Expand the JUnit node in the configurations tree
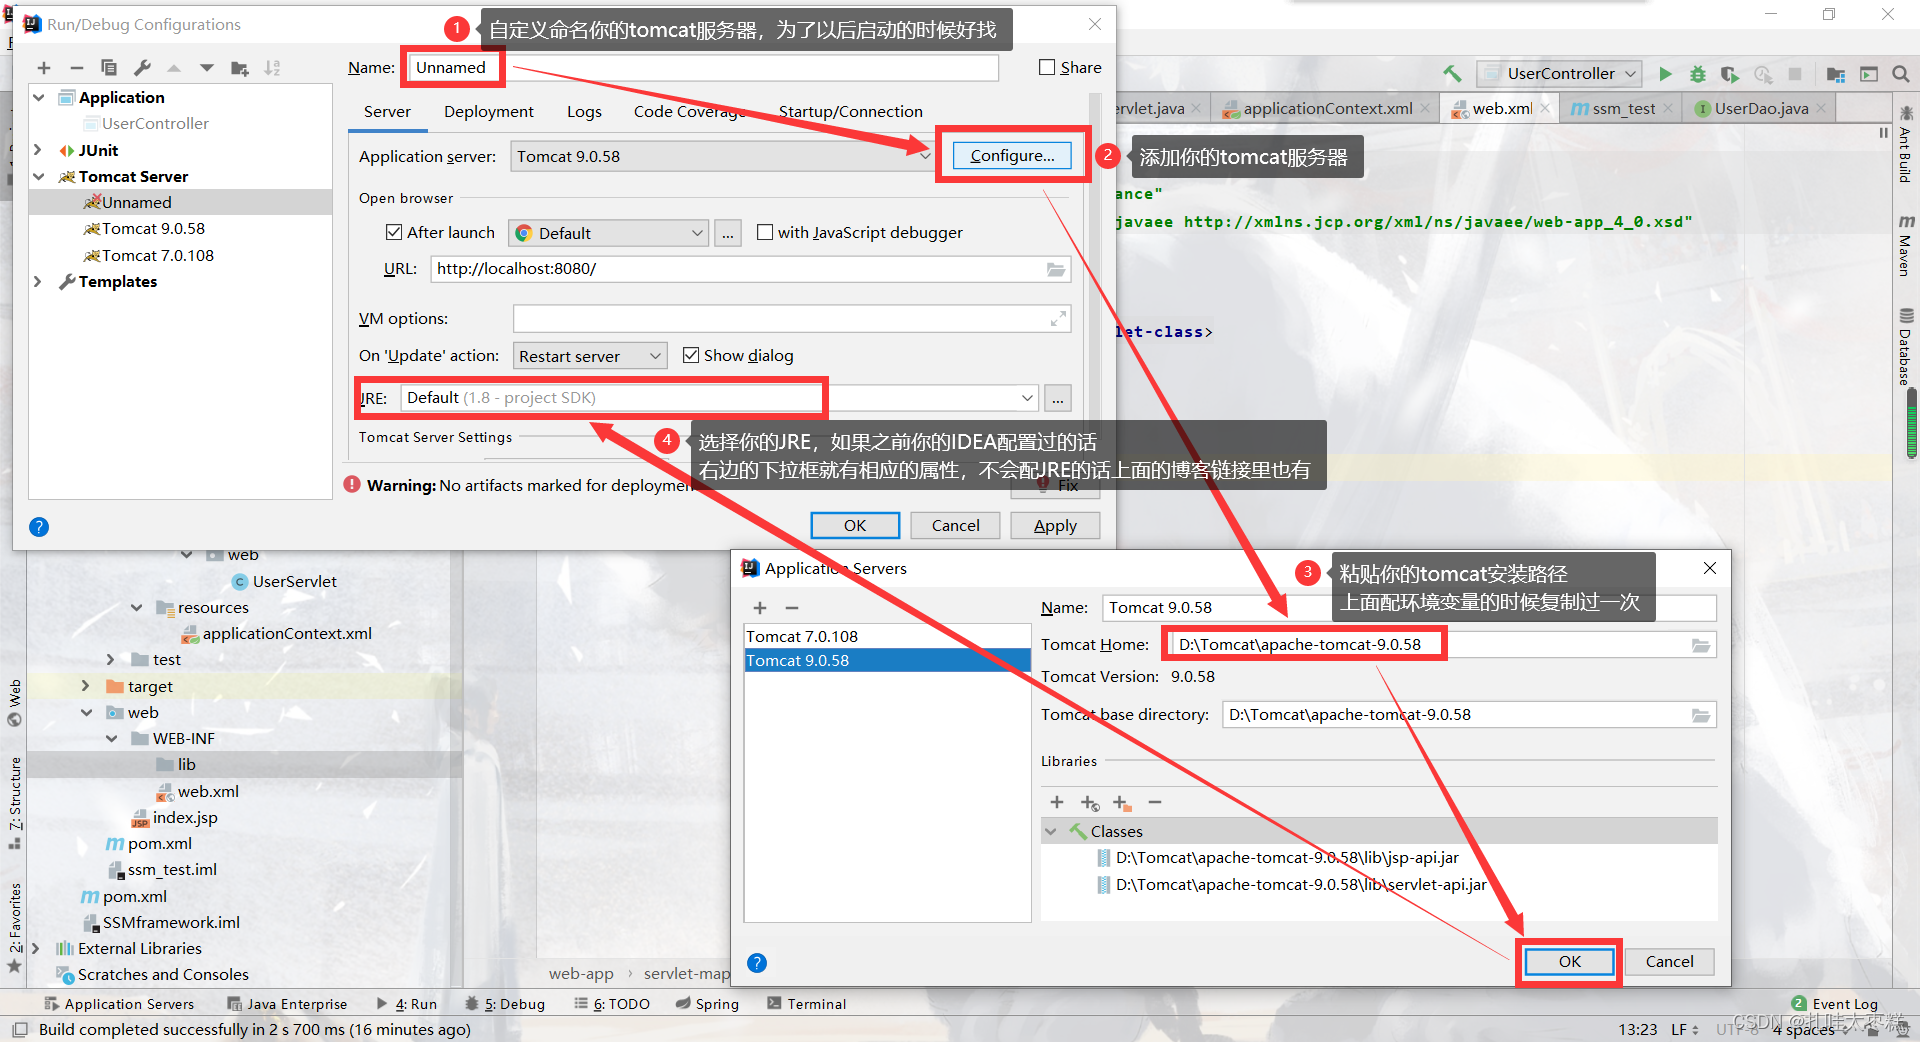 (39, 150)
